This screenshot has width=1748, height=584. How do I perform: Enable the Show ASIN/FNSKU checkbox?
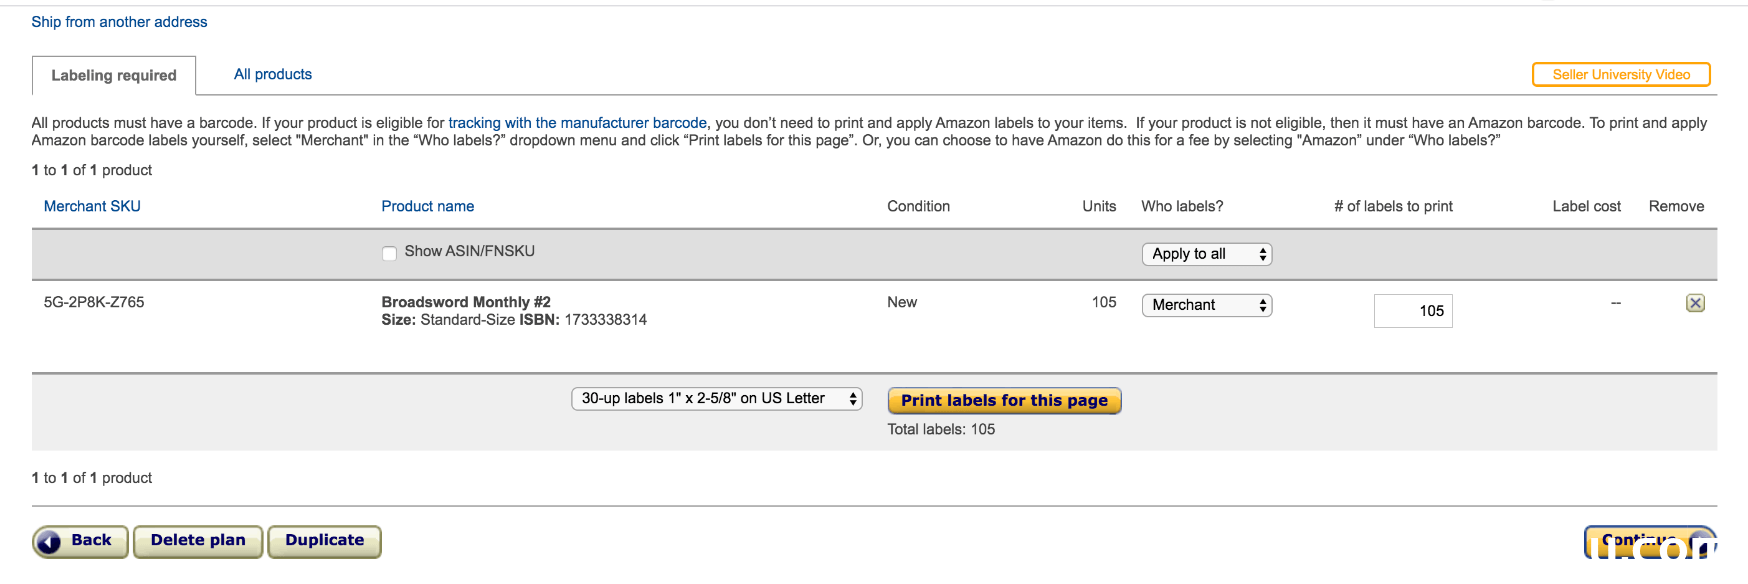[x=389, y=253]
